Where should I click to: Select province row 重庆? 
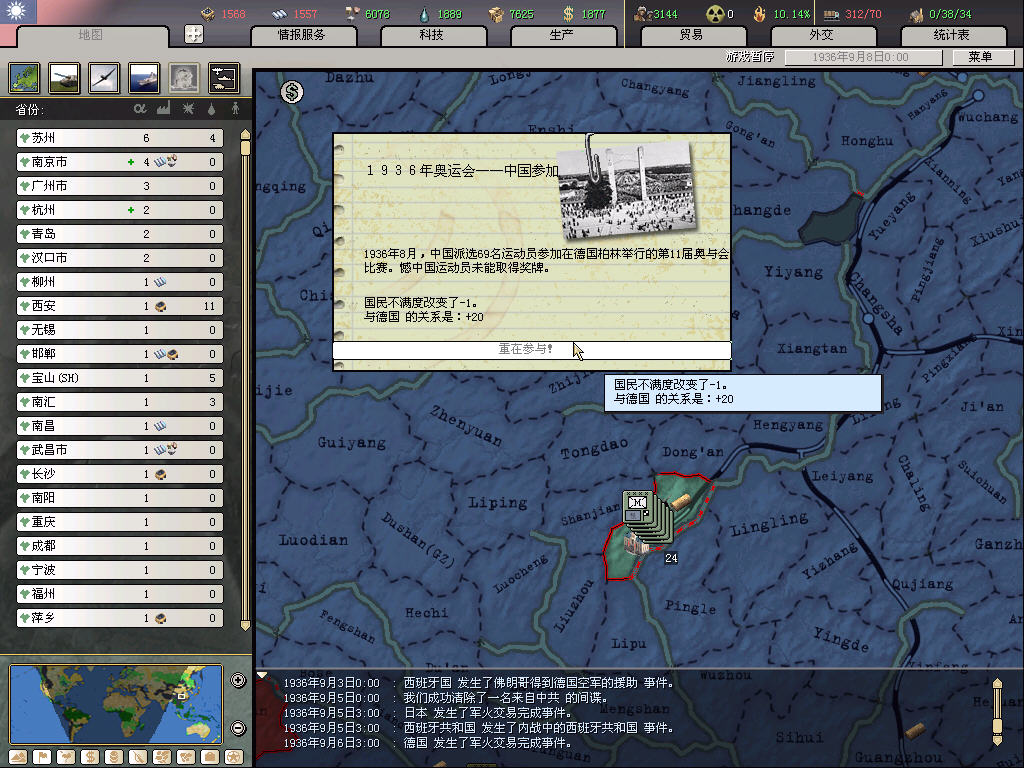(x=120, y=522)
